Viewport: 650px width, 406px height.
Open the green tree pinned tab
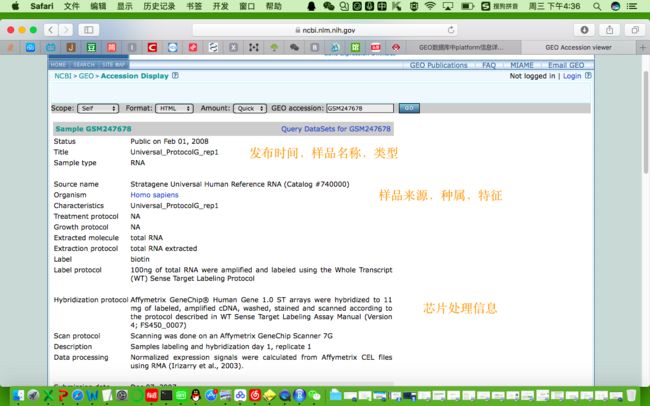274,47
